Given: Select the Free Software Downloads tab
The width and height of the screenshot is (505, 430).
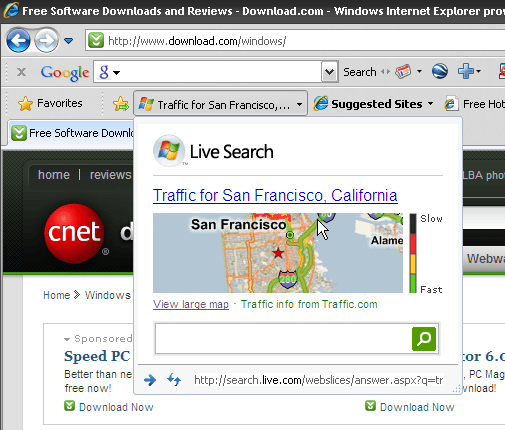Looking at the screenshot, I should [x=72, y=133].
